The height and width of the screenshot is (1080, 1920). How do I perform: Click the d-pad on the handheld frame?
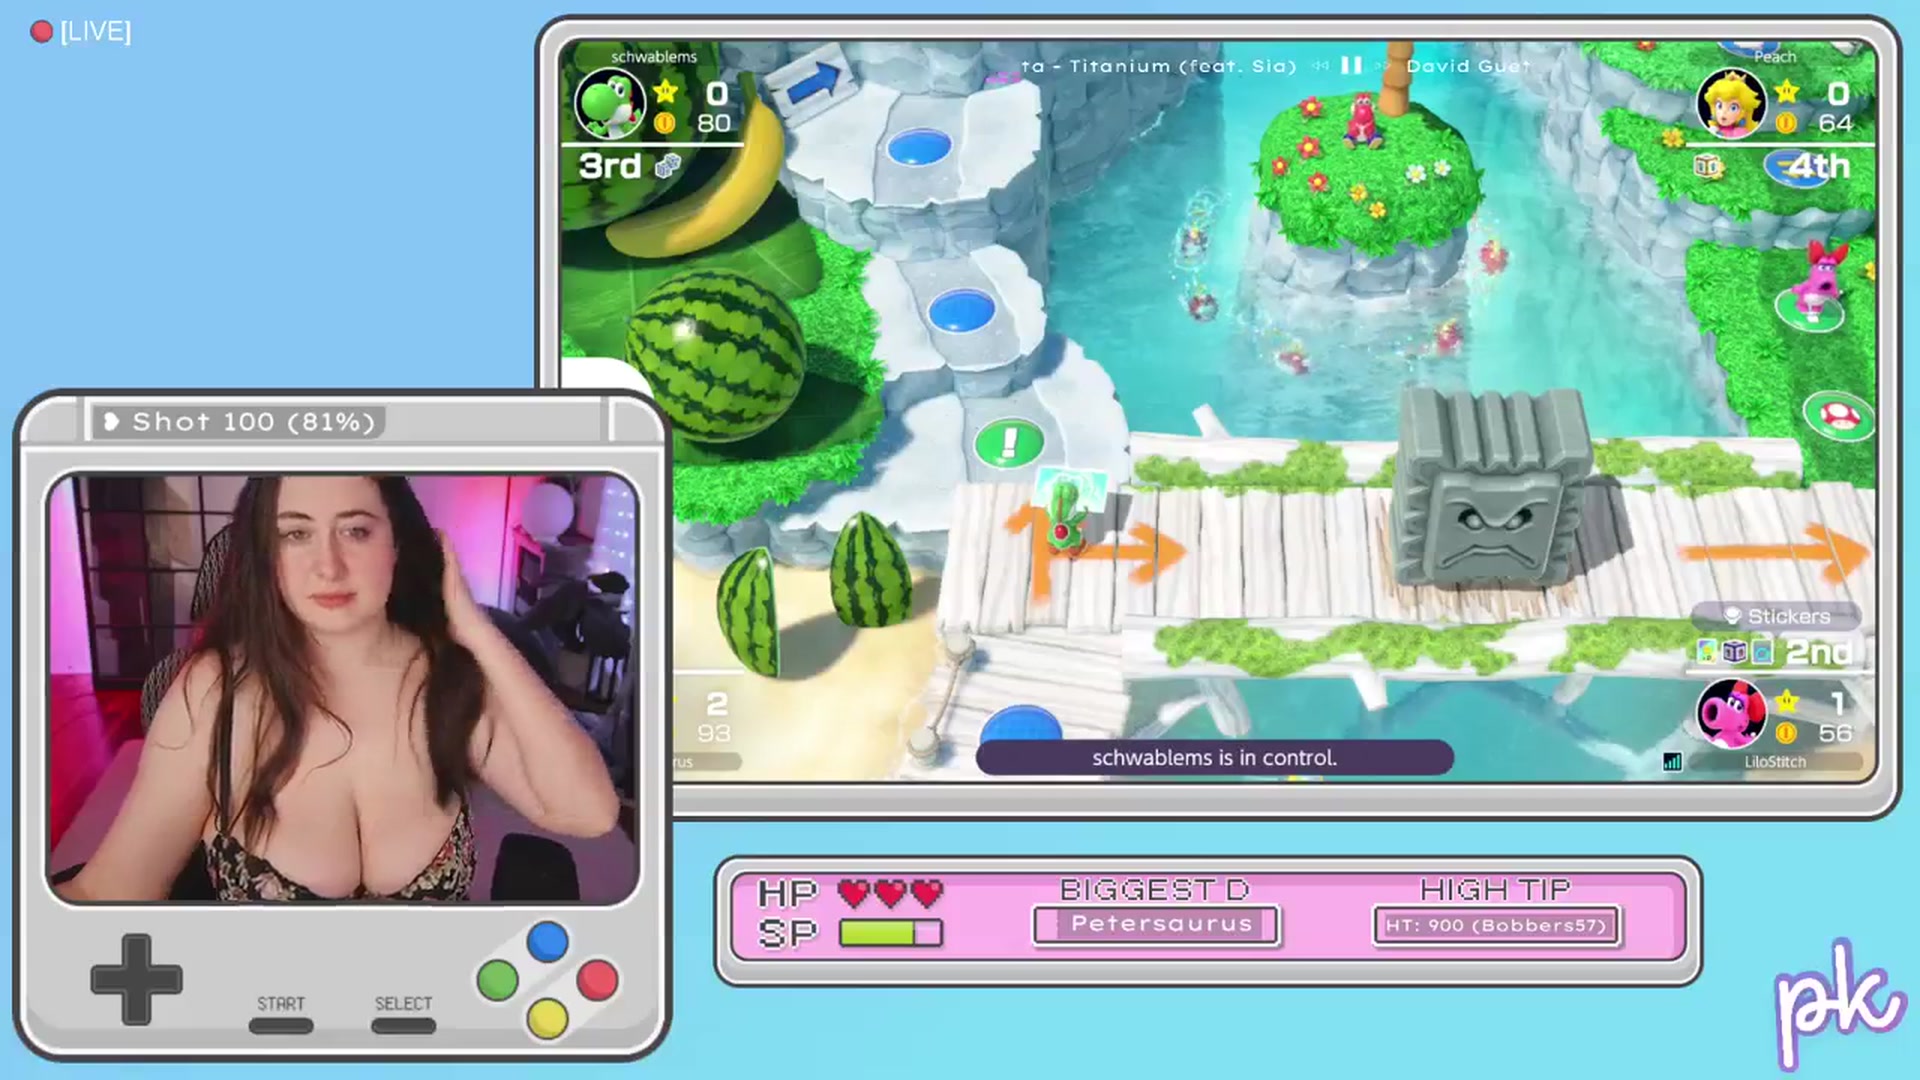coord(136,979)
